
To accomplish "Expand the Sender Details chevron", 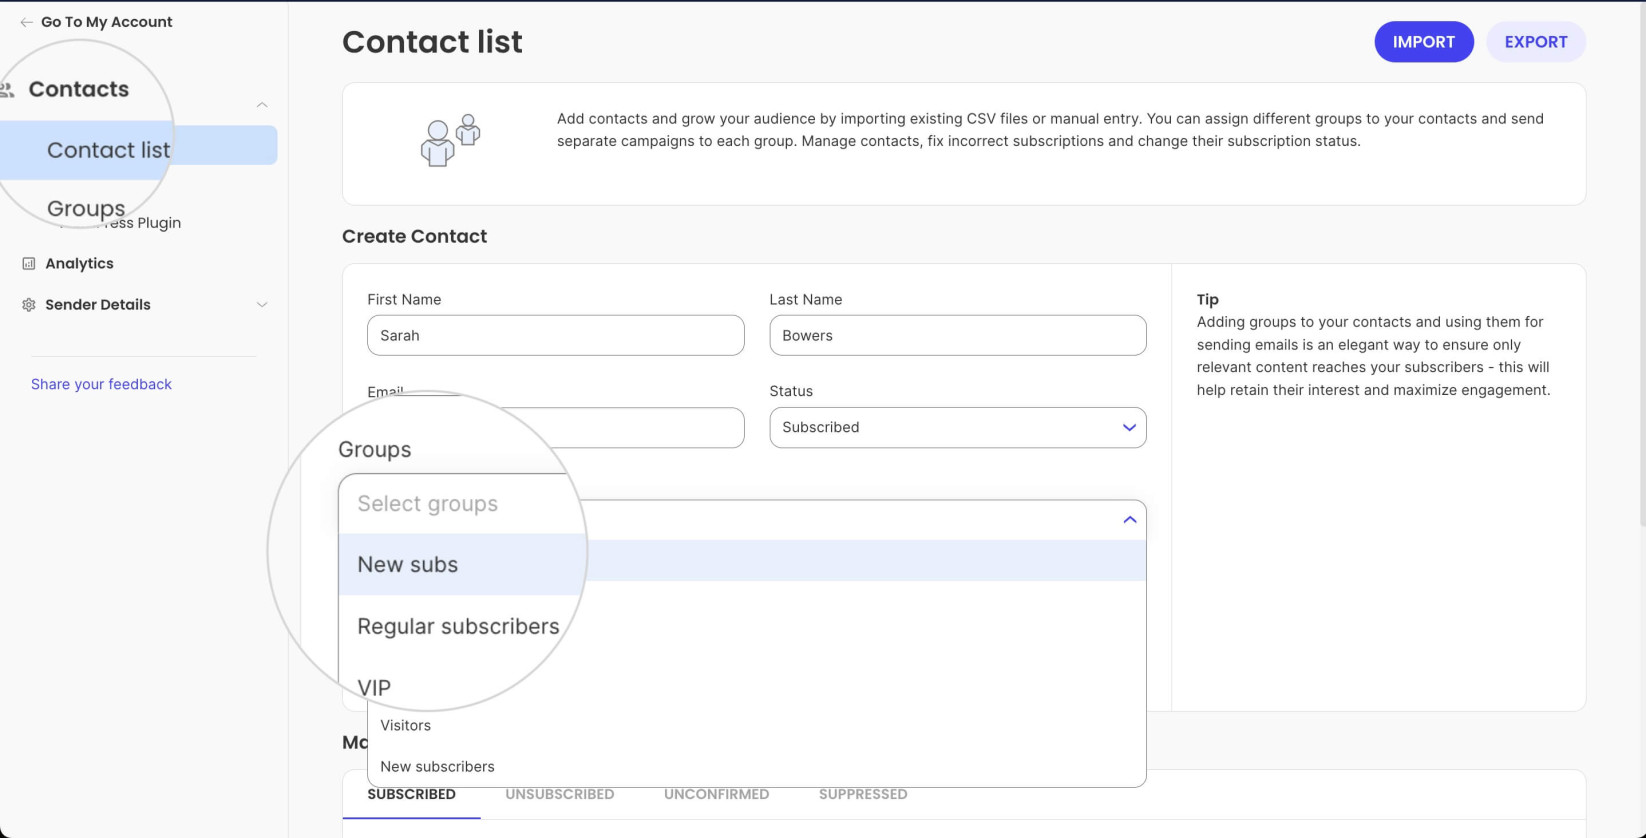I will tap(262, 305).
